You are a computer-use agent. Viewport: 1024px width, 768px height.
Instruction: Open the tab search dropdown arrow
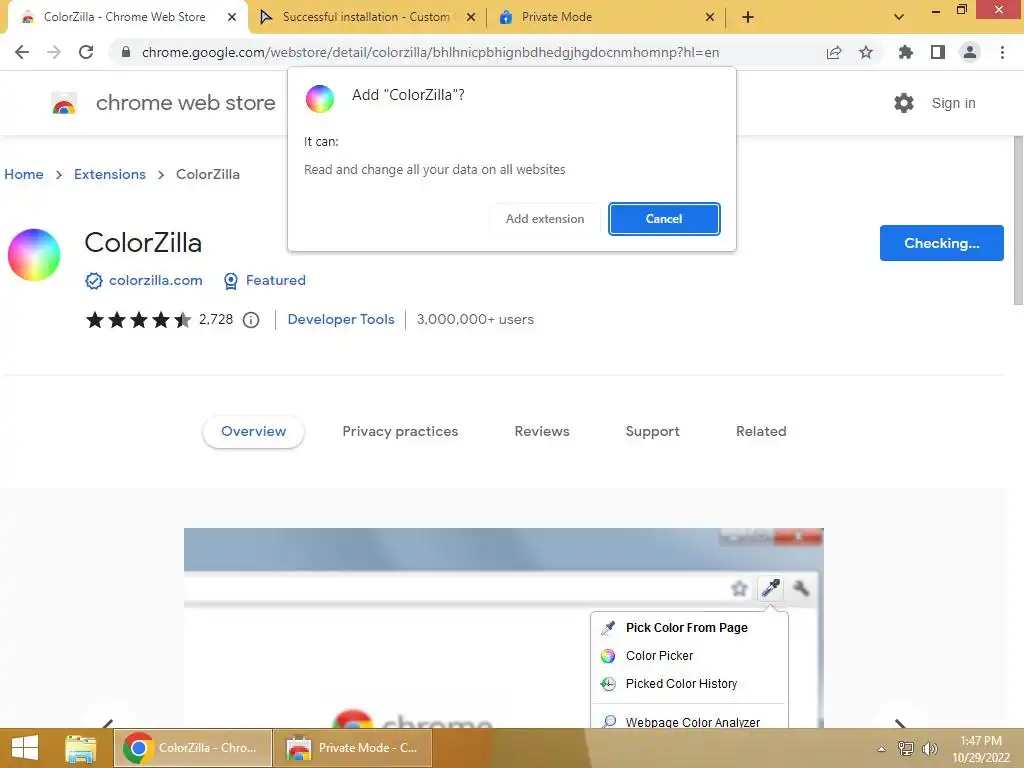[899, 17]
